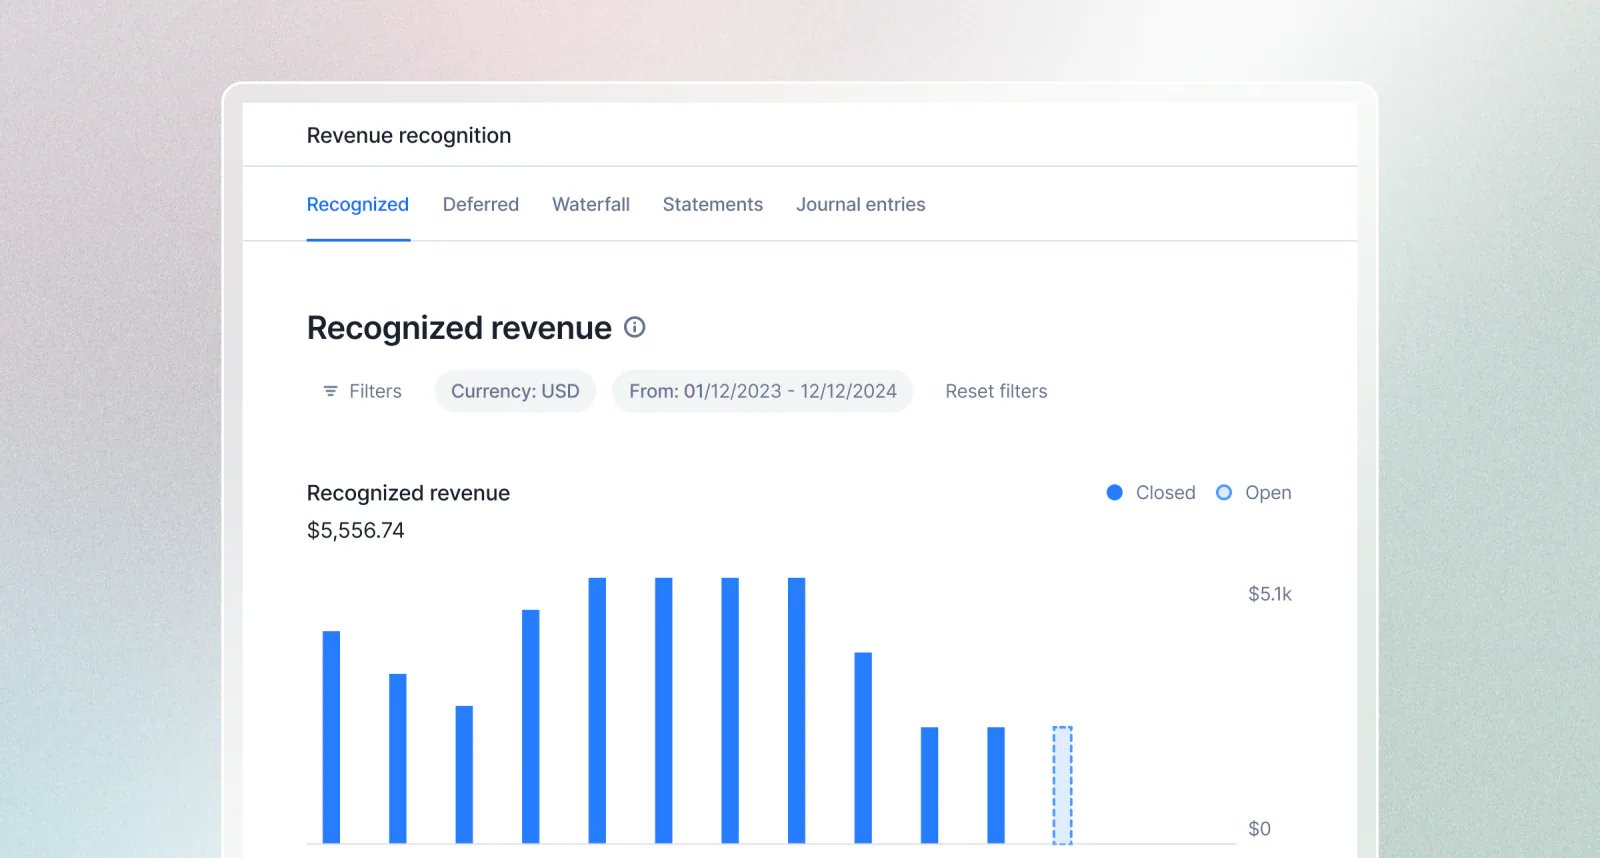Click the info icon beside Recognized revenue

pos(635,327)
